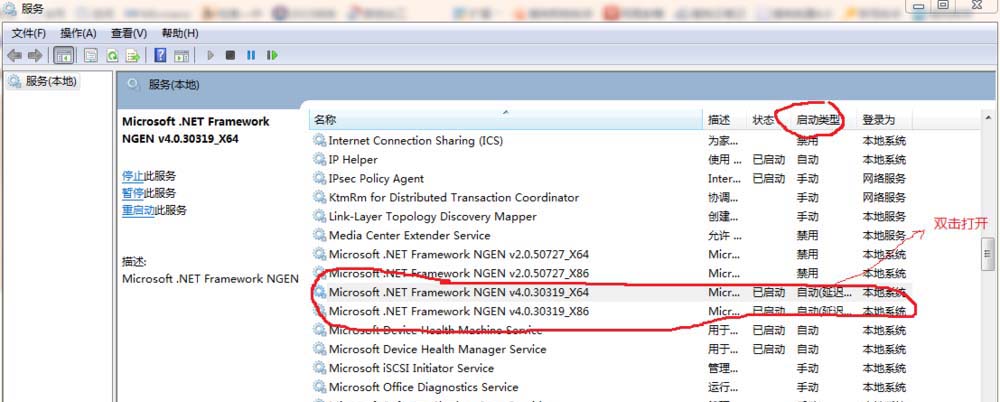Open the blue Help question mark icon

[161, 56]
